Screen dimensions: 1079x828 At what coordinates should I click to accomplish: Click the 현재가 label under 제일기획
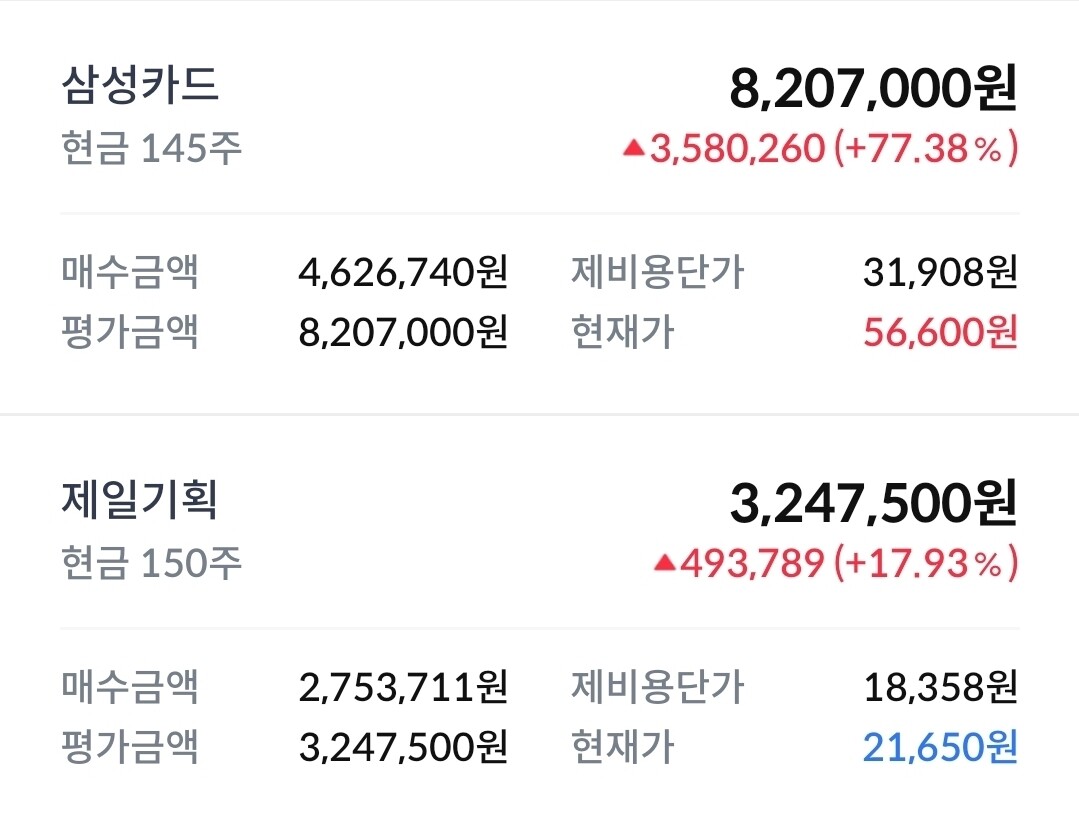pos(622,746)
